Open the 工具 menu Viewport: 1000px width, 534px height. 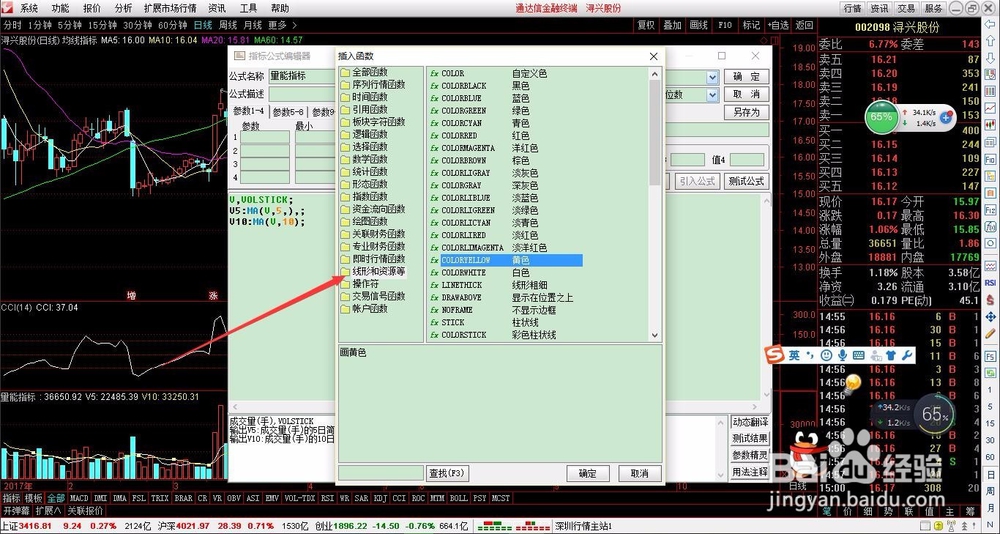point(248,8)
